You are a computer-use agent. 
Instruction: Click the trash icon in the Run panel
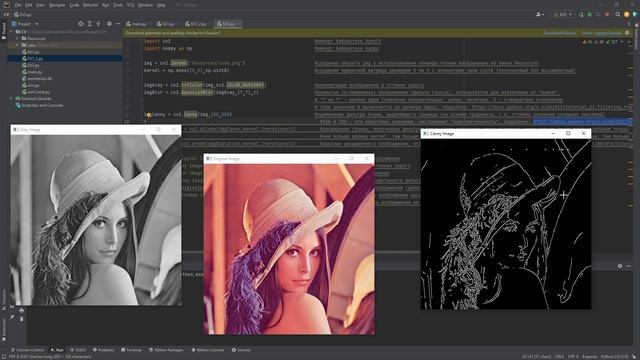(x=21, y=318)
